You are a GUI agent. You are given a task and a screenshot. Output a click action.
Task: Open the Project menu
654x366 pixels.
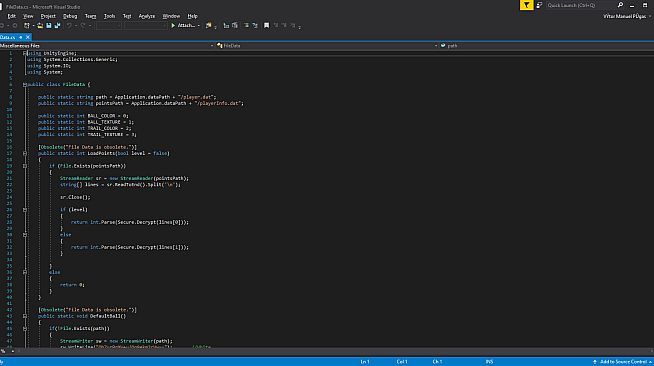point(48,16)
